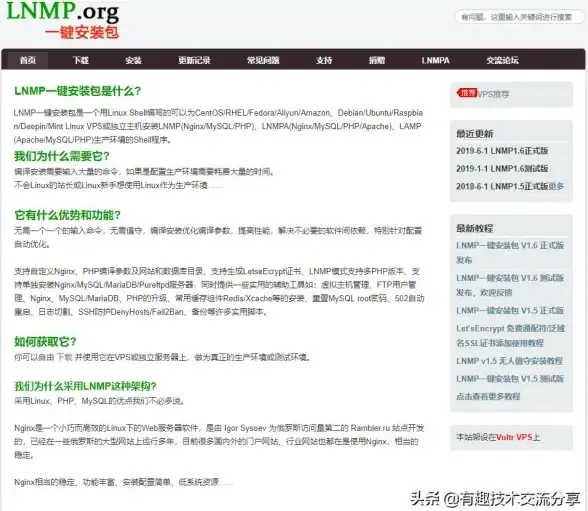Screen dimensions: 588x511
Task: Open the 下载 nav item
Action: (x=81, y=60)
